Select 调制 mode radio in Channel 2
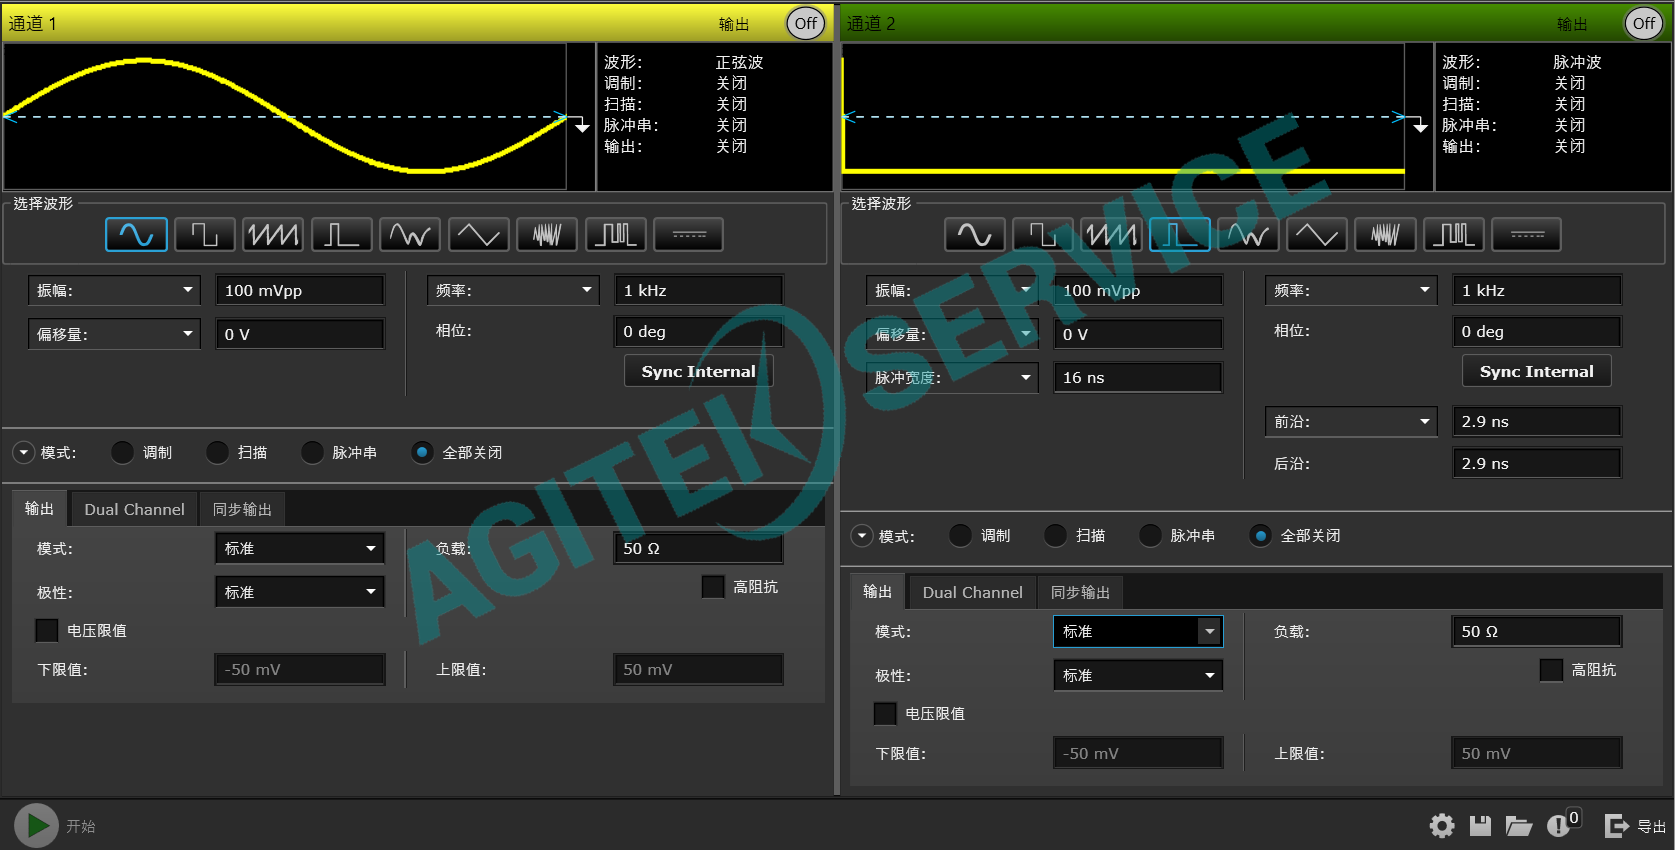Screen dimensions: 1675x850 pyautogui.click(x=960, y=536)
